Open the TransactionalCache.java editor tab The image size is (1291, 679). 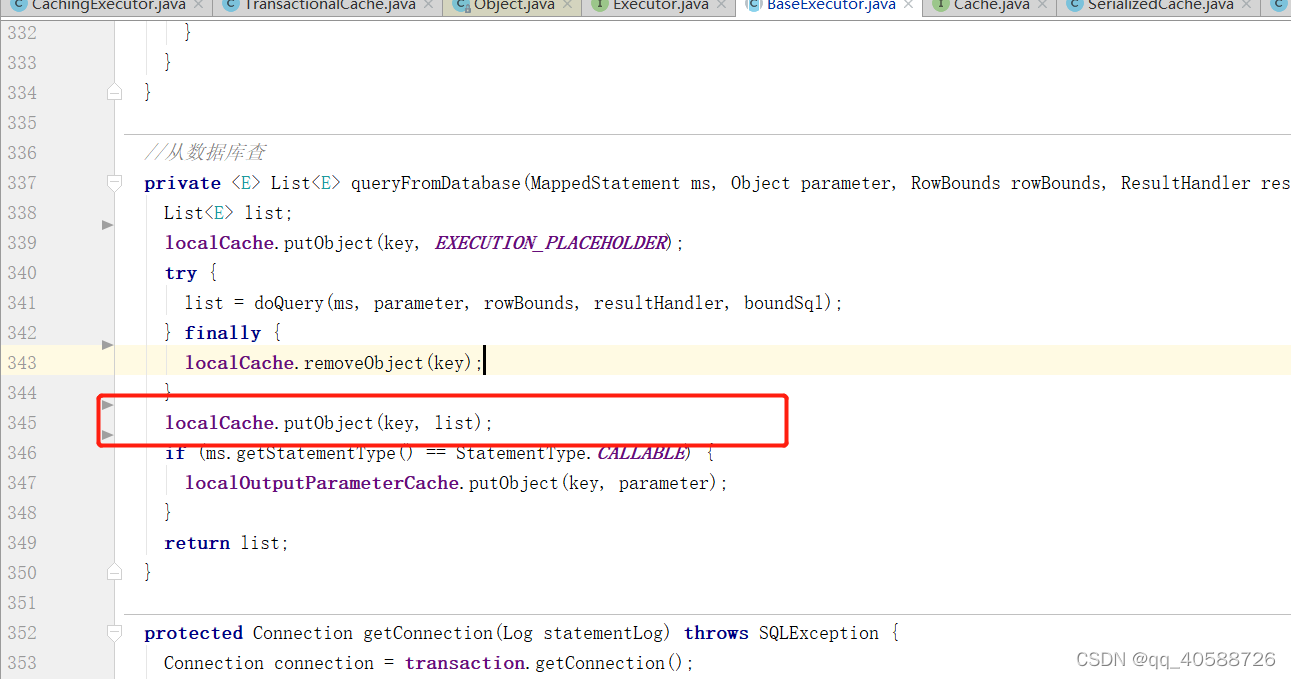click(329, 5)
